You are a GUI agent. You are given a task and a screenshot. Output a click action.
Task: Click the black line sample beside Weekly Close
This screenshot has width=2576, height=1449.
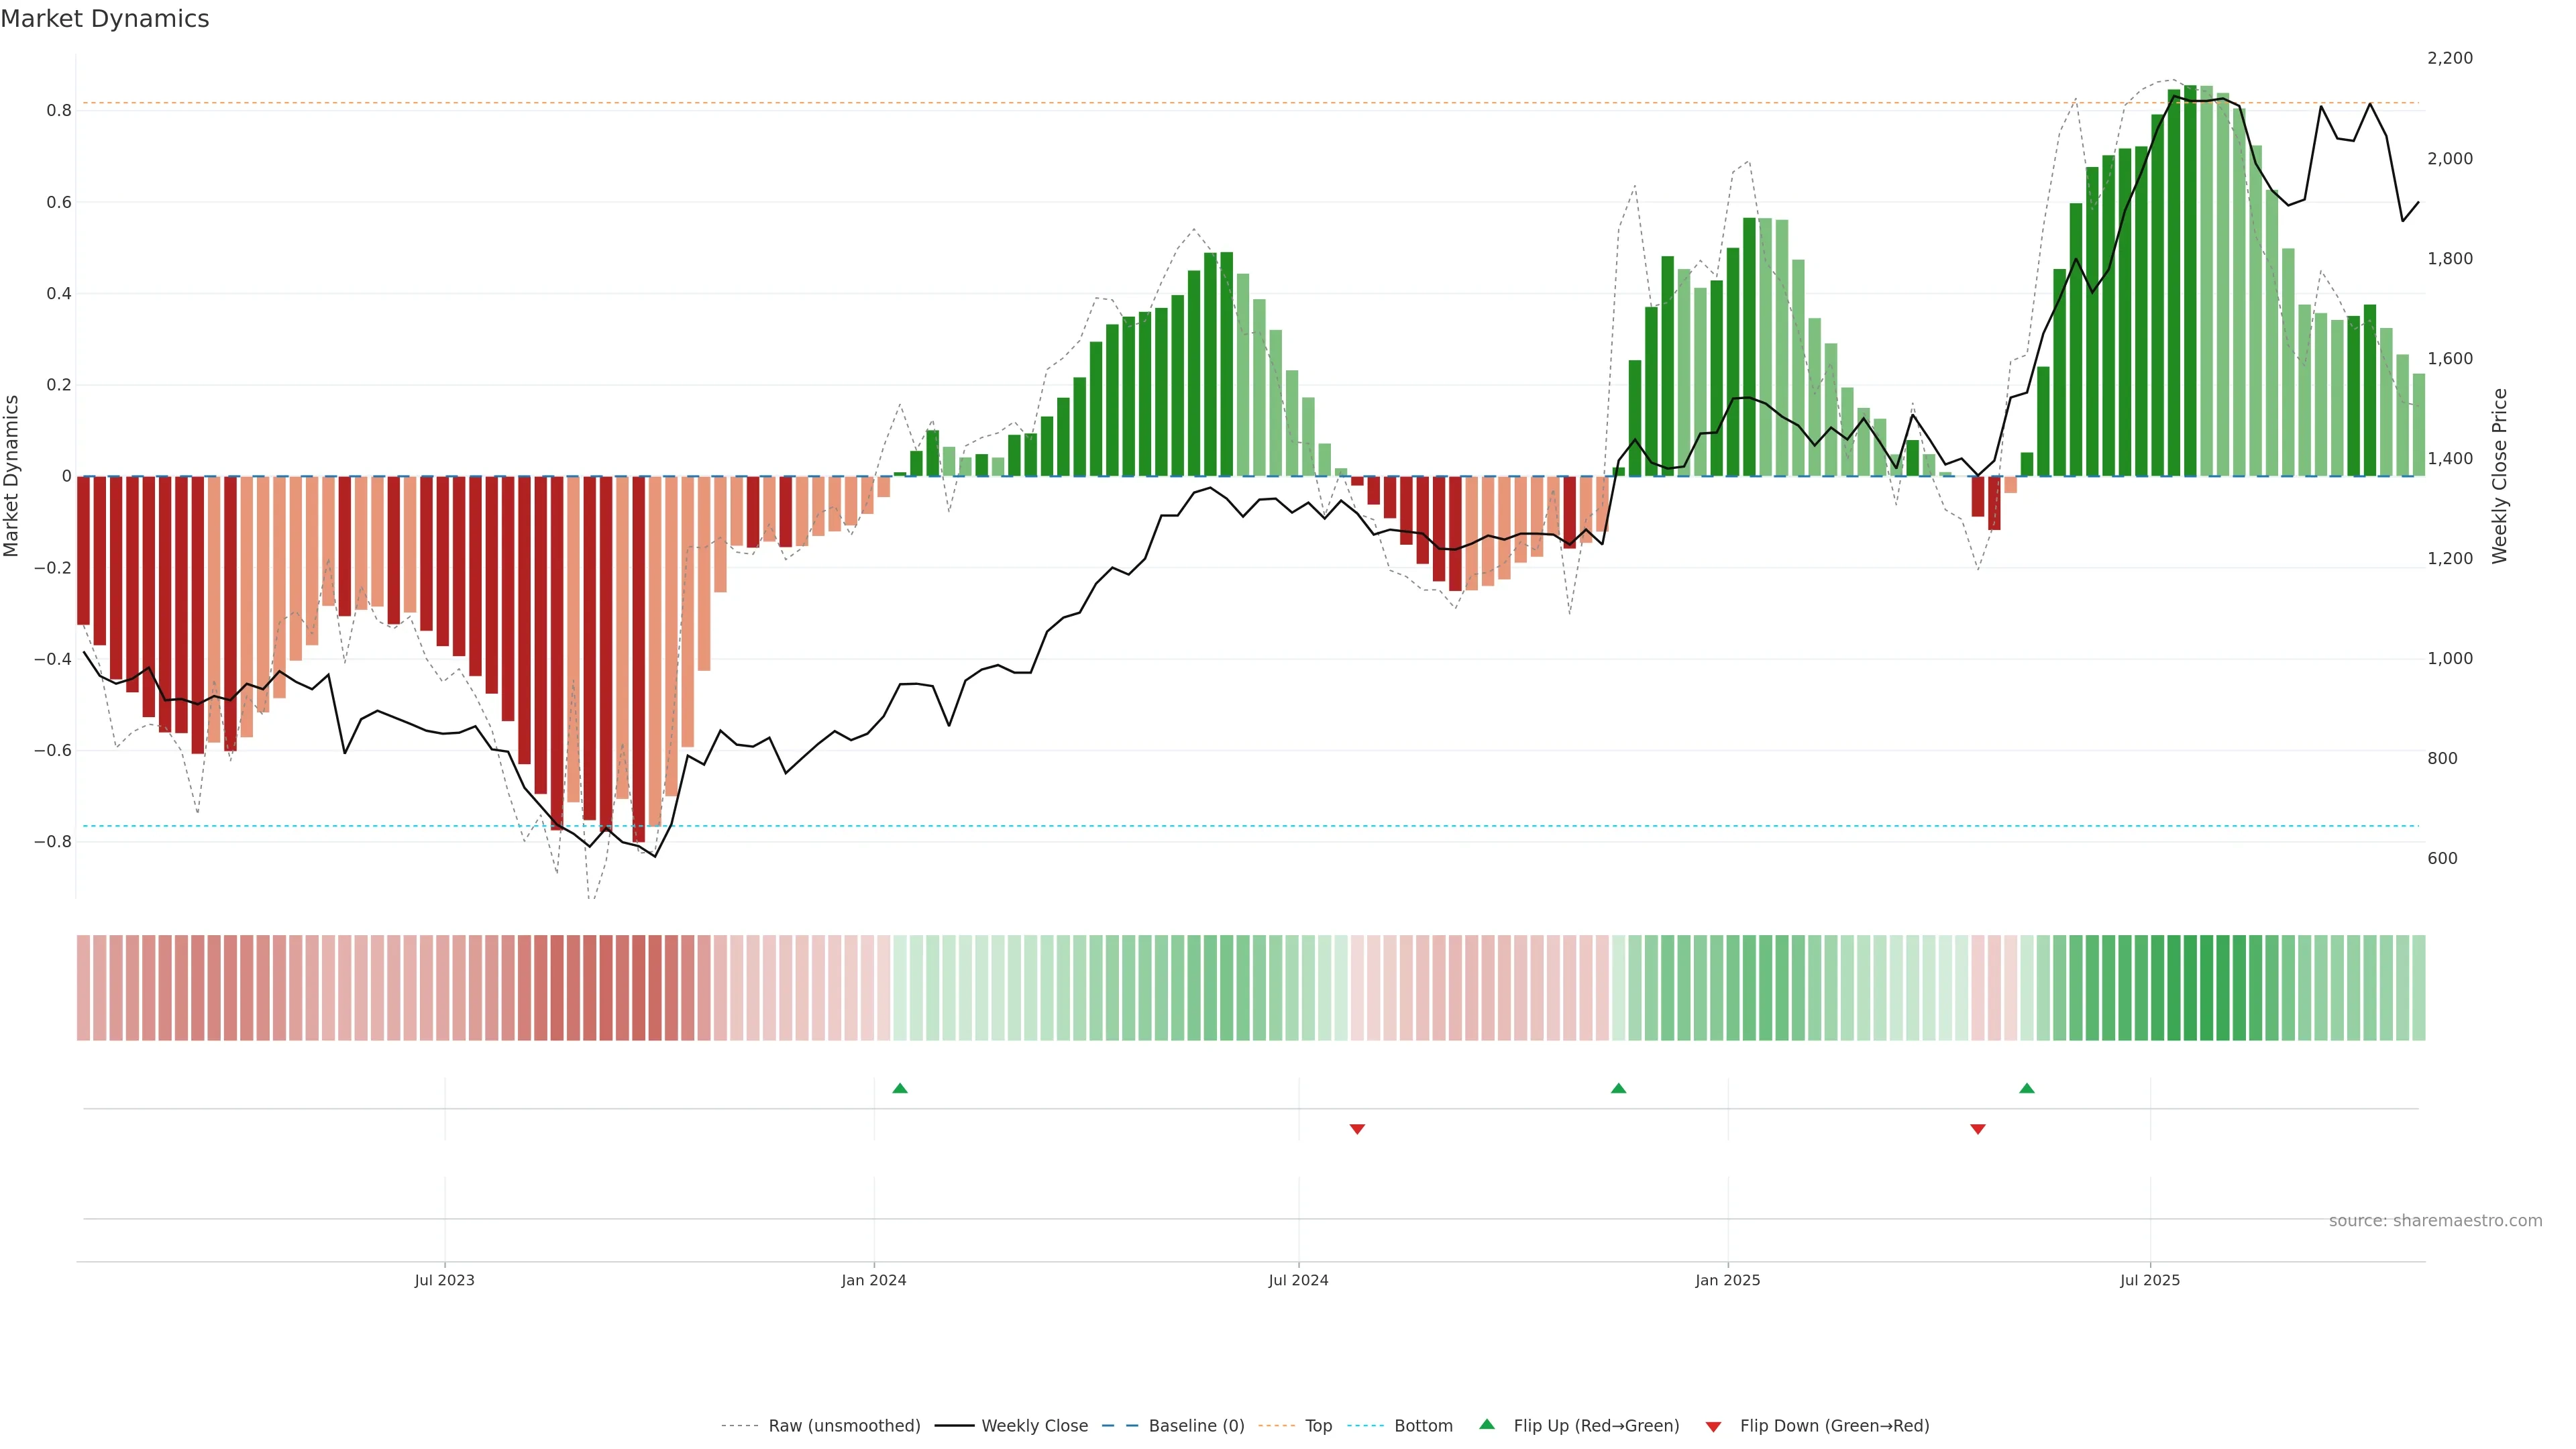point(954,1426)
